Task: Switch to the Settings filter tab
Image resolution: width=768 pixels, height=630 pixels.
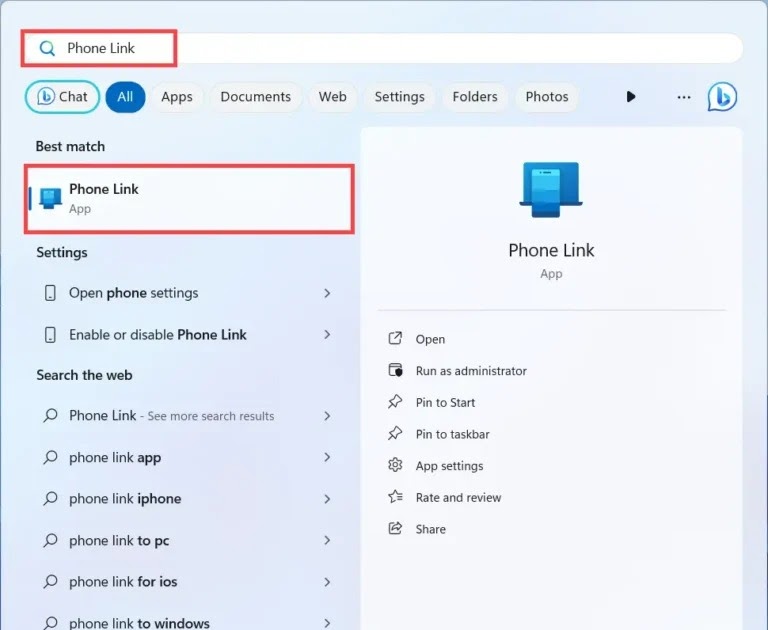Action: click(x=400, y=97)
